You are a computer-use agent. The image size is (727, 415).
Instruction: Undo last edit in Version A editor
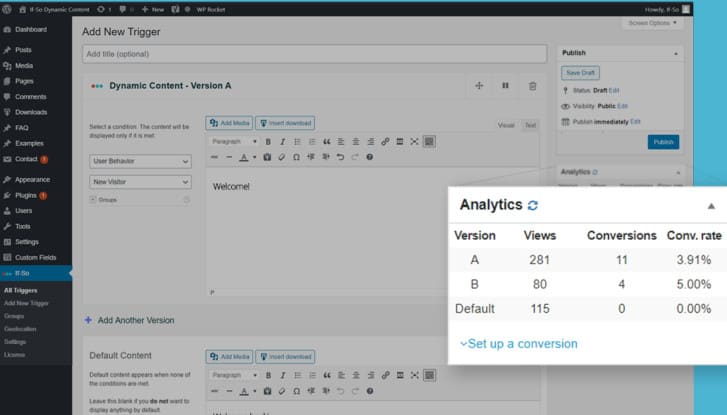point(340,157)
